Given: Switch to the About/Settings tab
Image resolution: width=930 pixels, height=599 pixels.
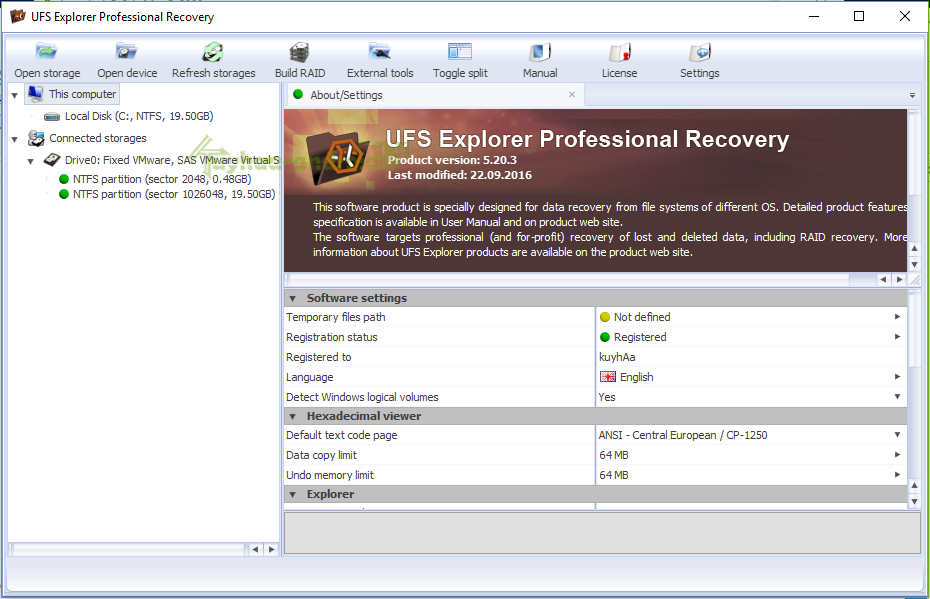Looking at the screenshot, I should (x=435, y=95).
